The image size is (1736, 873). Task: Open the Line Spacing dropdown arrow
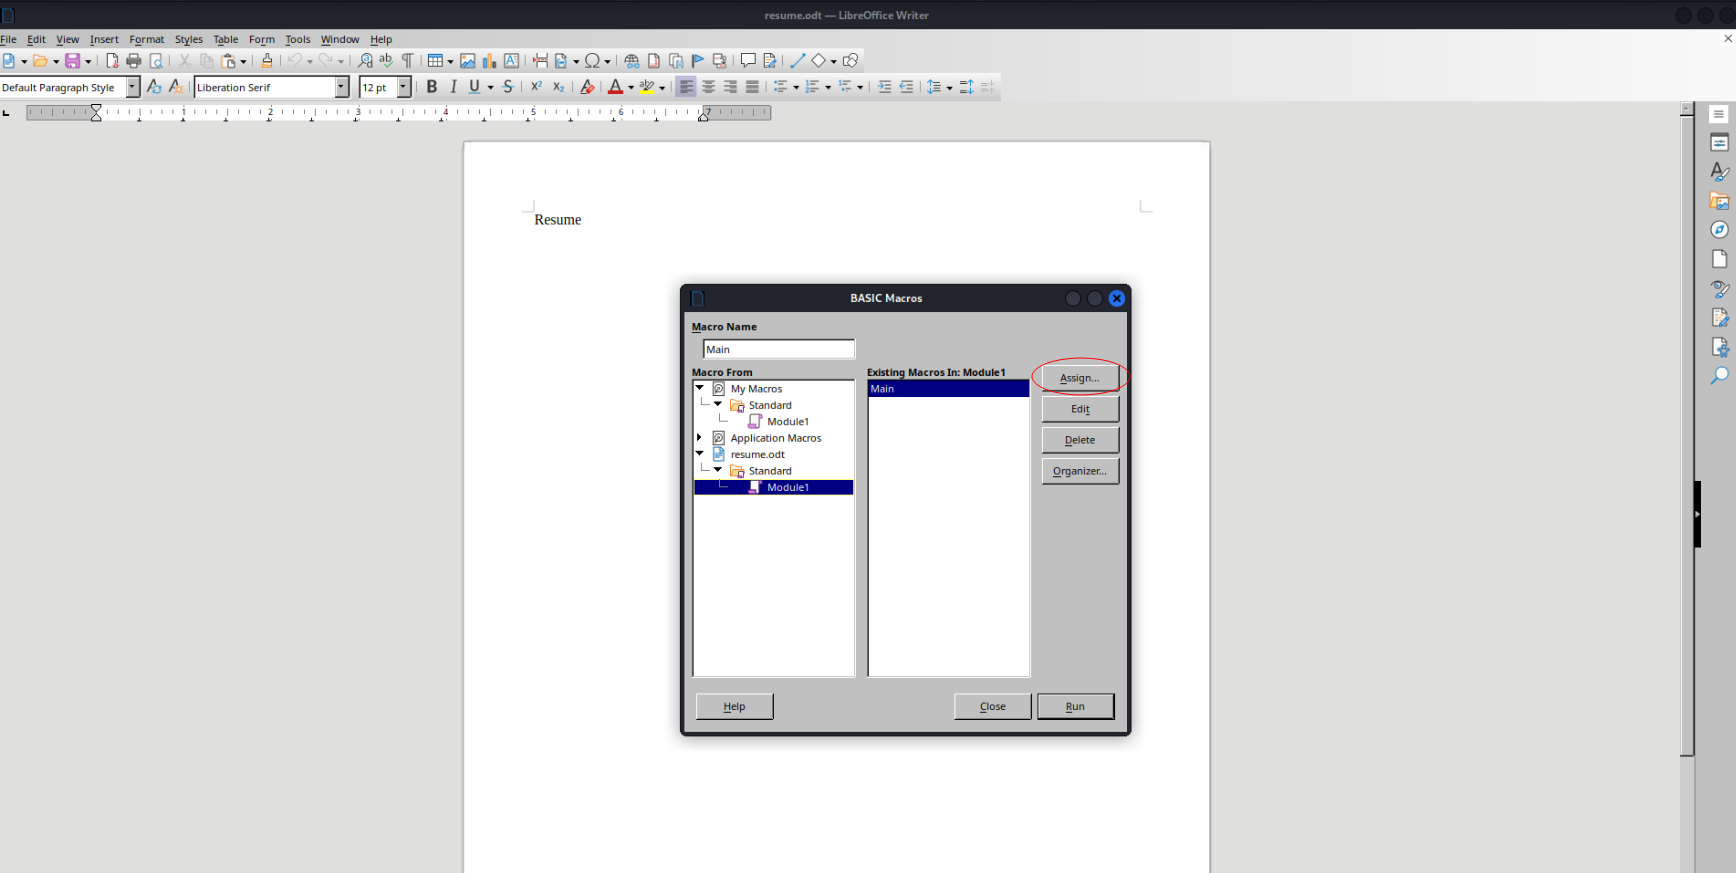(949, 88)
